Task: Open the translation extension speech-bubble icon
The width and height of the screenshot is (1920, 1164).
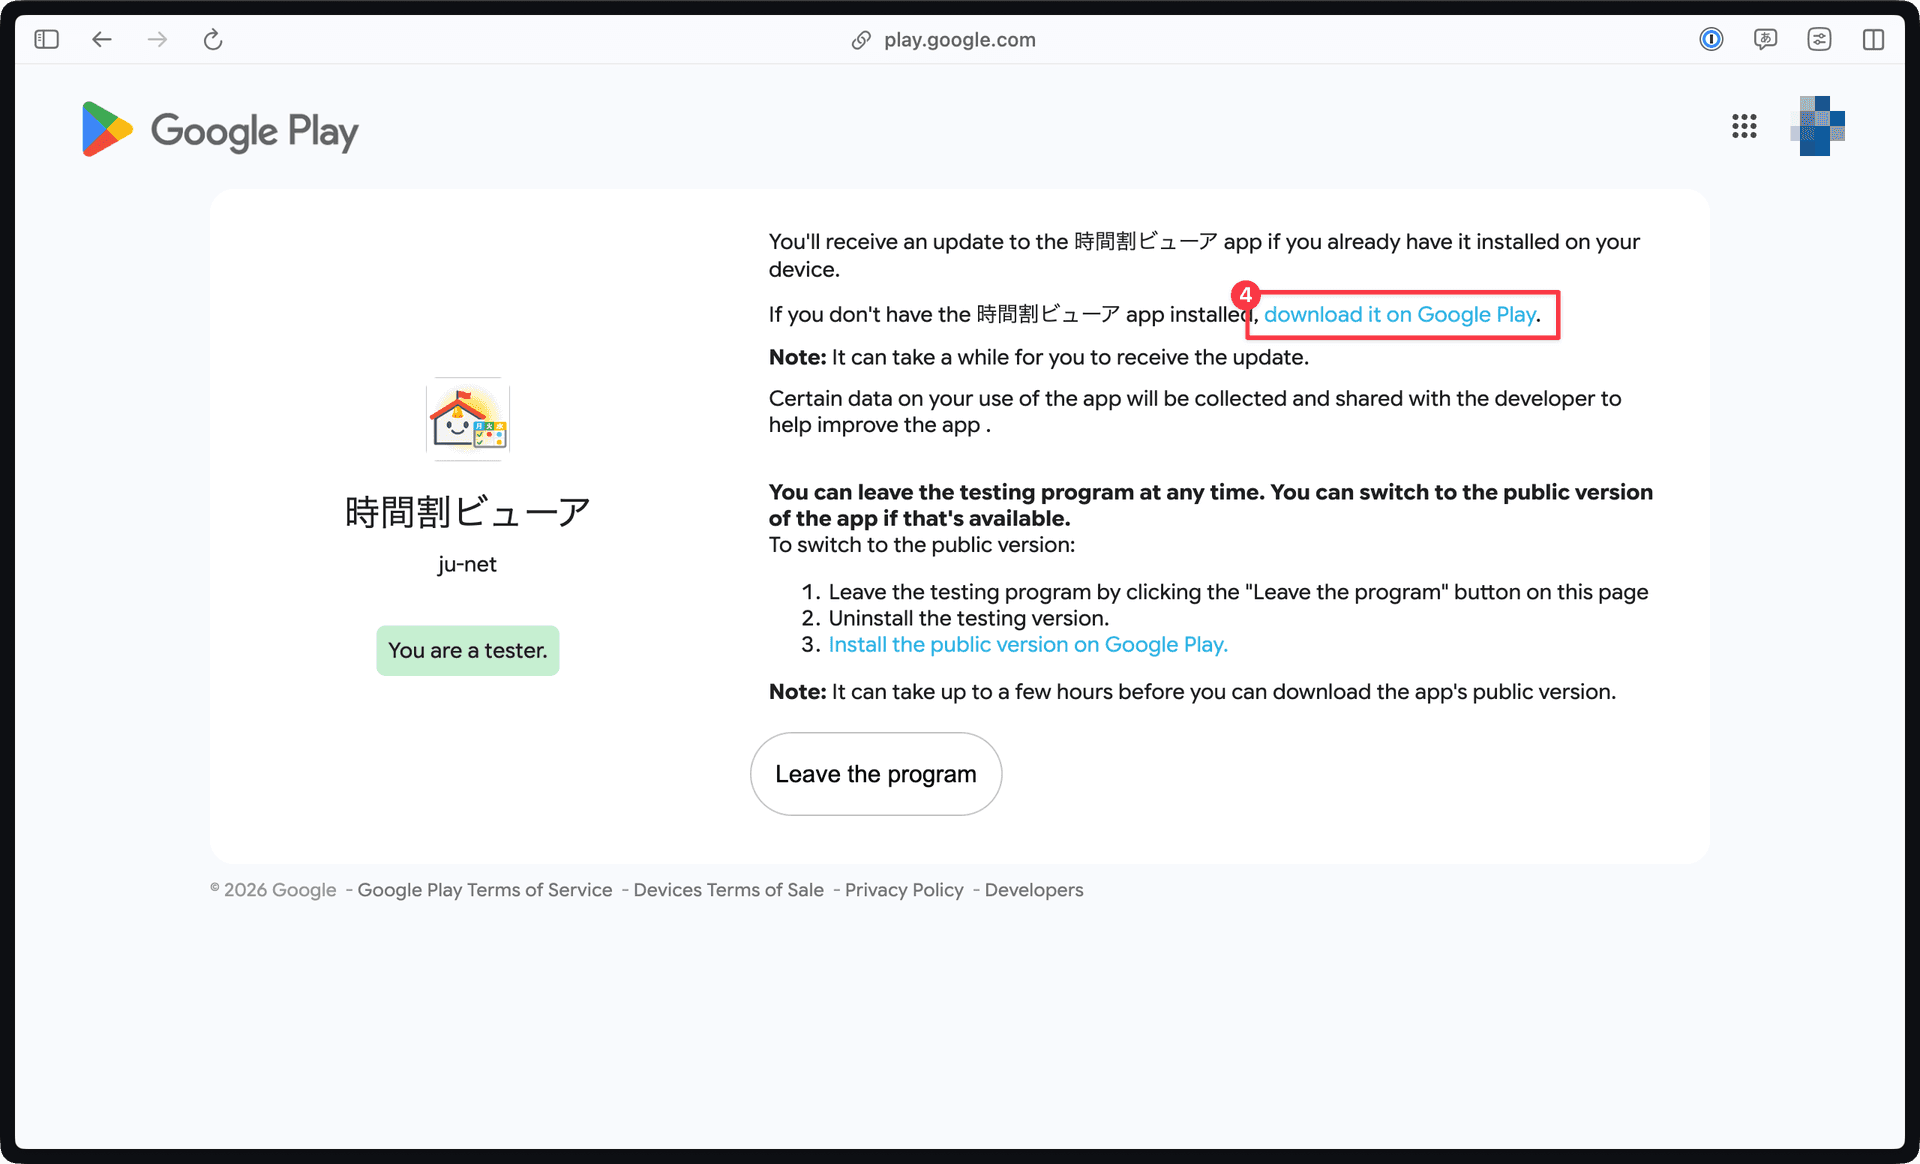Action: pos(1765,39)
